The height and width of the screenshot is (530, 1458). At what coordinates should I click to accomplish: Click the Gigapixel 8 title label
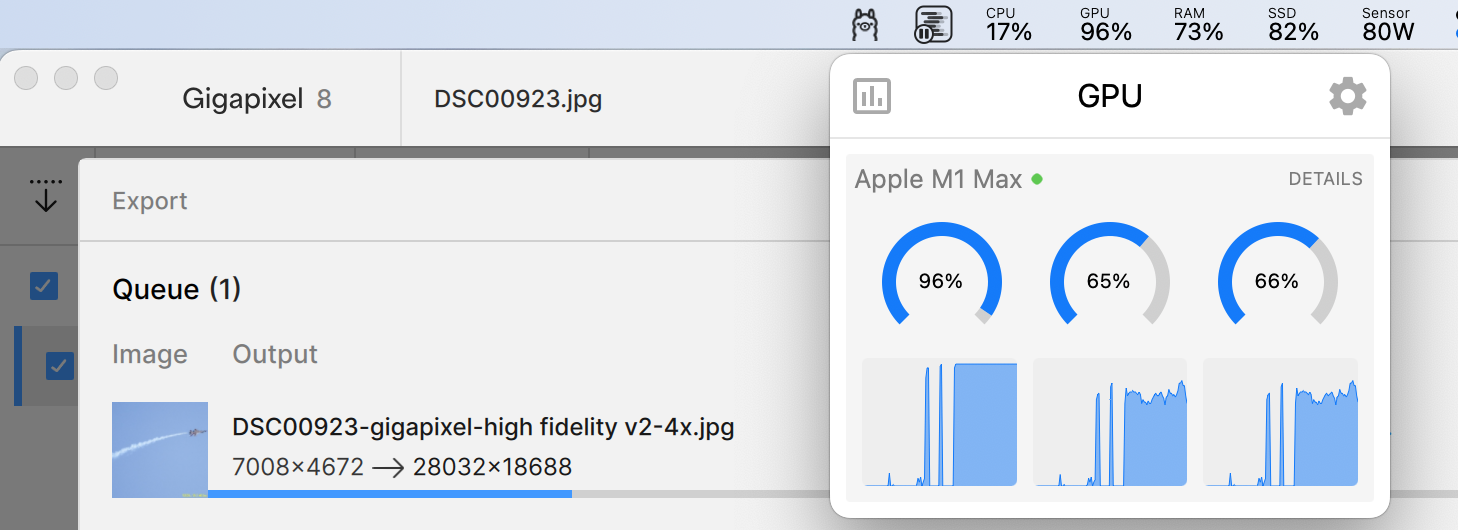(257, 99)
